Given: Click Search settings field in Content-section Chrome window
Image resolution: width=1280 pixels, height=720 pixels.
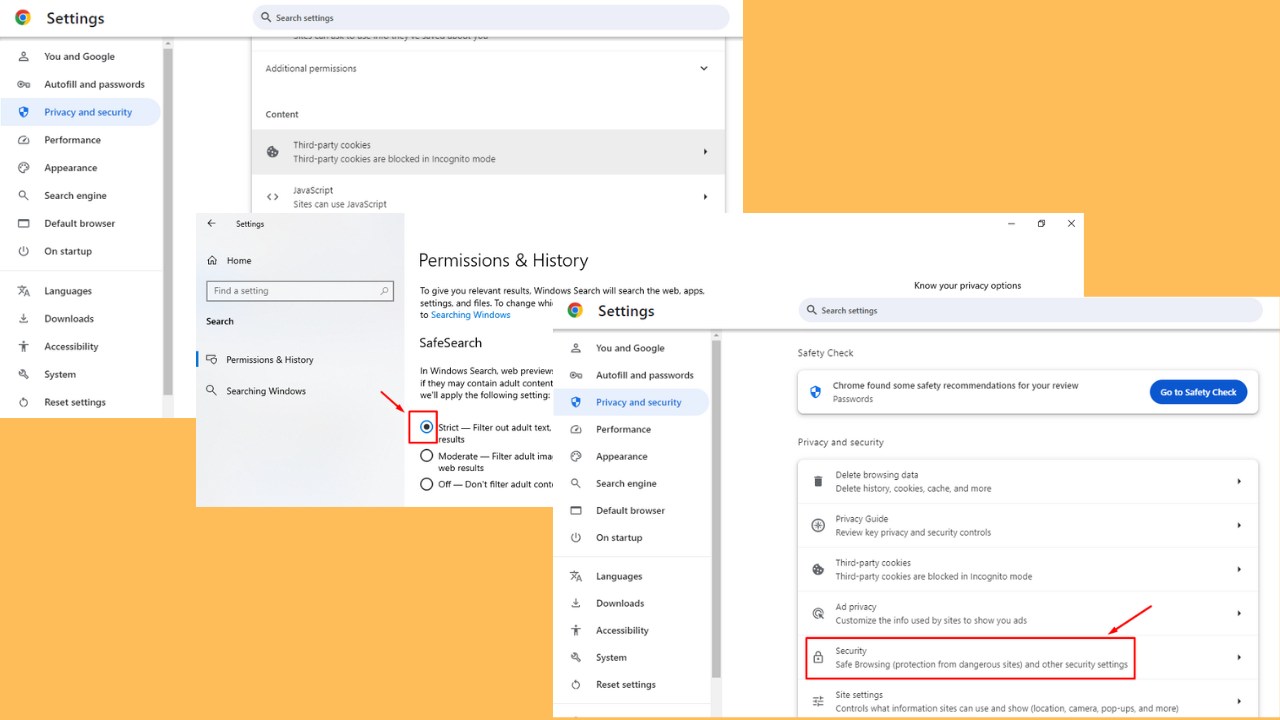Looking at the screenshot, I should [x=491, y=17].
